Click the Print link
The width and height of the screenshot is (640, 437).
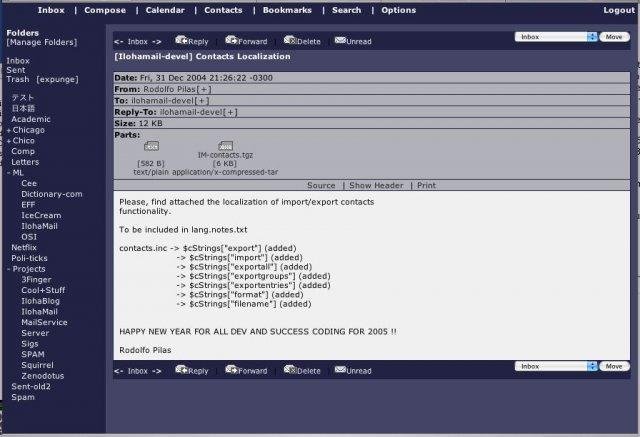[426, 185]
